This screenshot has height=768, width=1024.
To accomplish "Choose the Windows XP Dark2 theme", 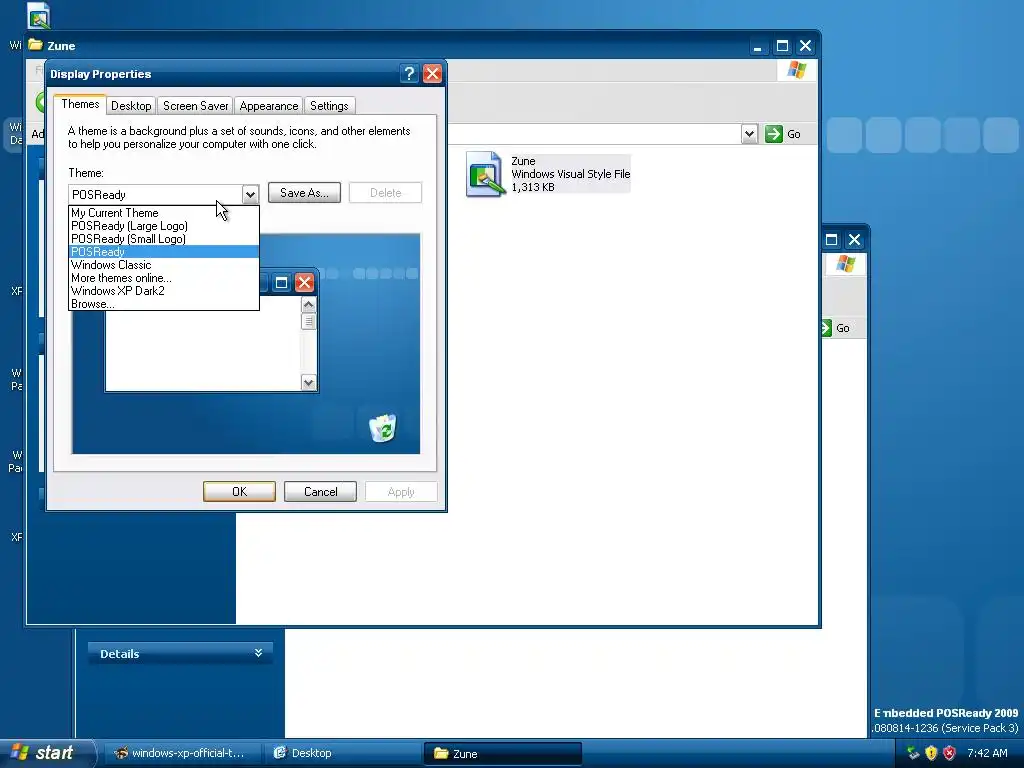I will [x=164, y=291].
